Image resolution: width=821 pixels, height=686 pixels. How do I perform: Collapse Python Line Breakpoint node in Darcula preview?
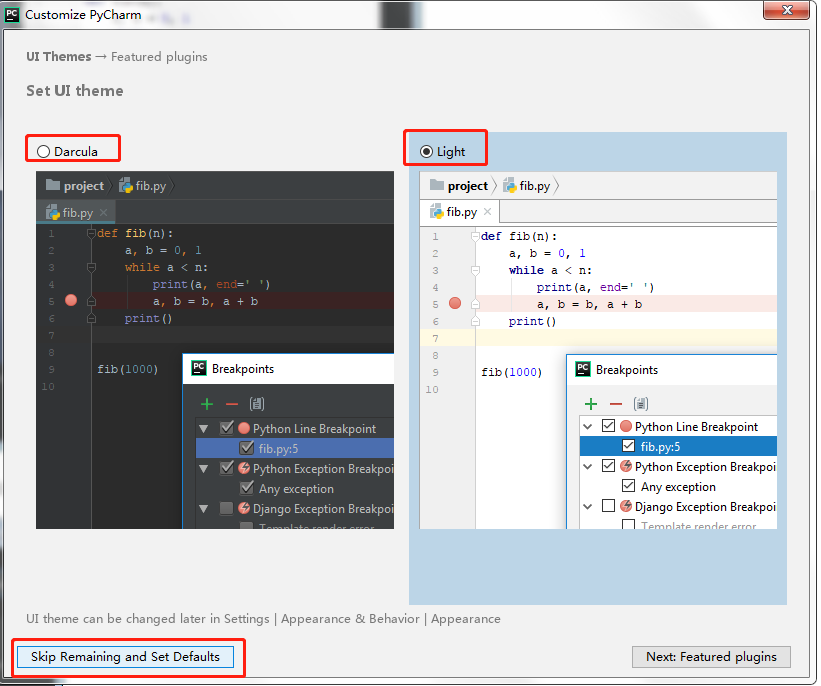click(204, 429)
